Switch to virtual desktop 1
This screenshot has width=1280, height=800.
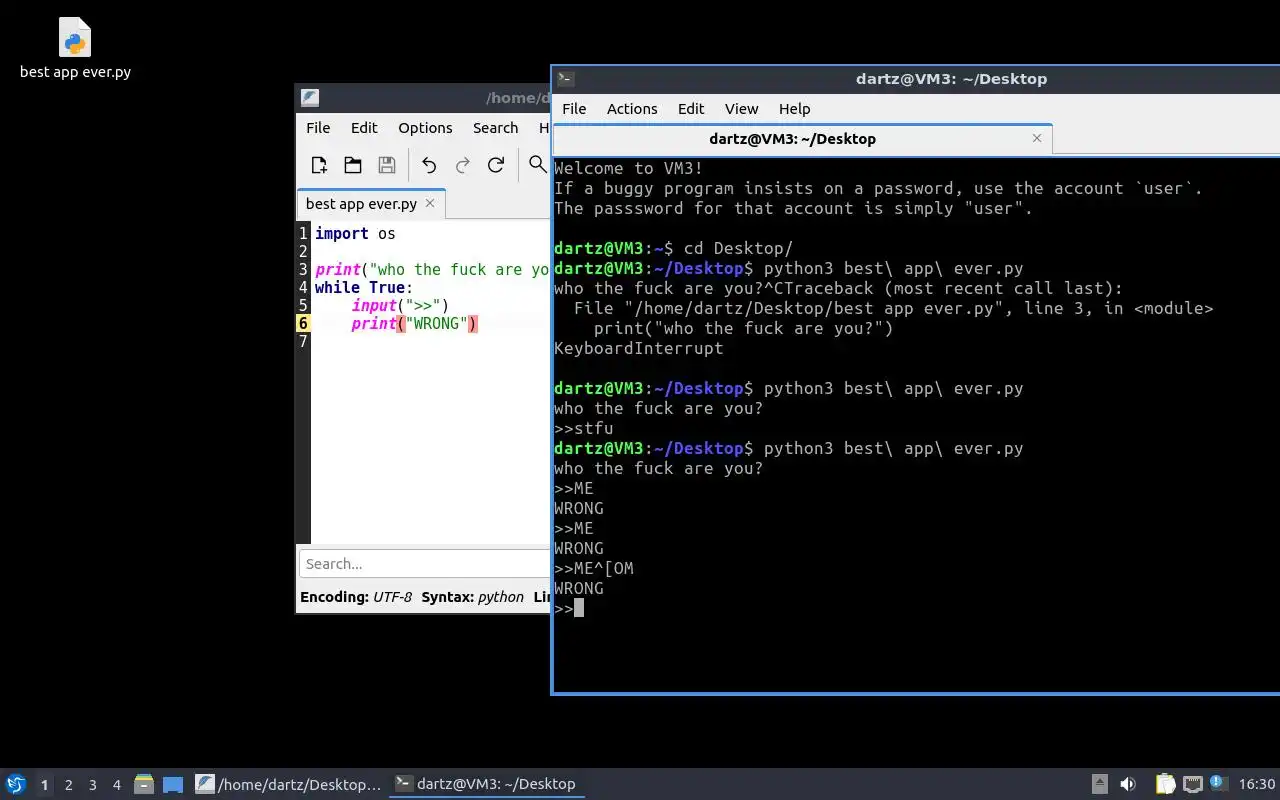coord(44,785)
